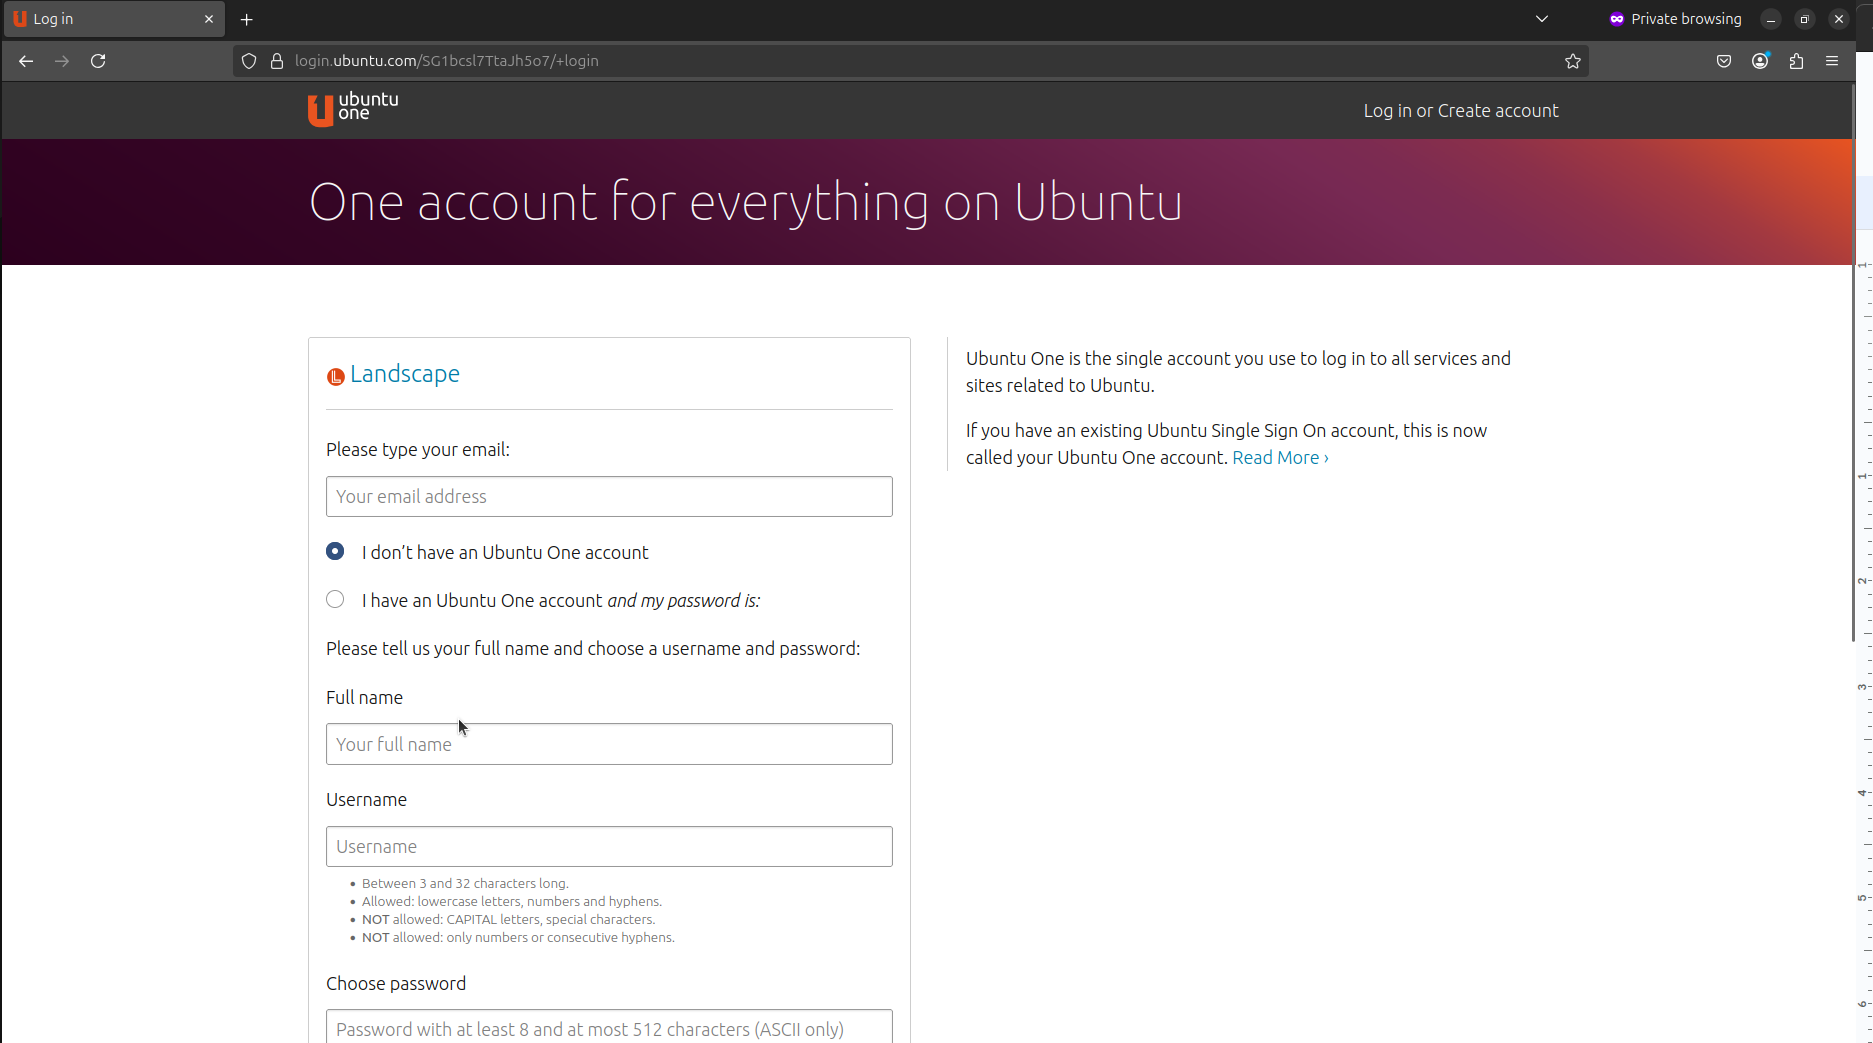Open the Firefox hamburger application menu
Viewport: 1873px width, 1043px height.
tap(1832, 61)
